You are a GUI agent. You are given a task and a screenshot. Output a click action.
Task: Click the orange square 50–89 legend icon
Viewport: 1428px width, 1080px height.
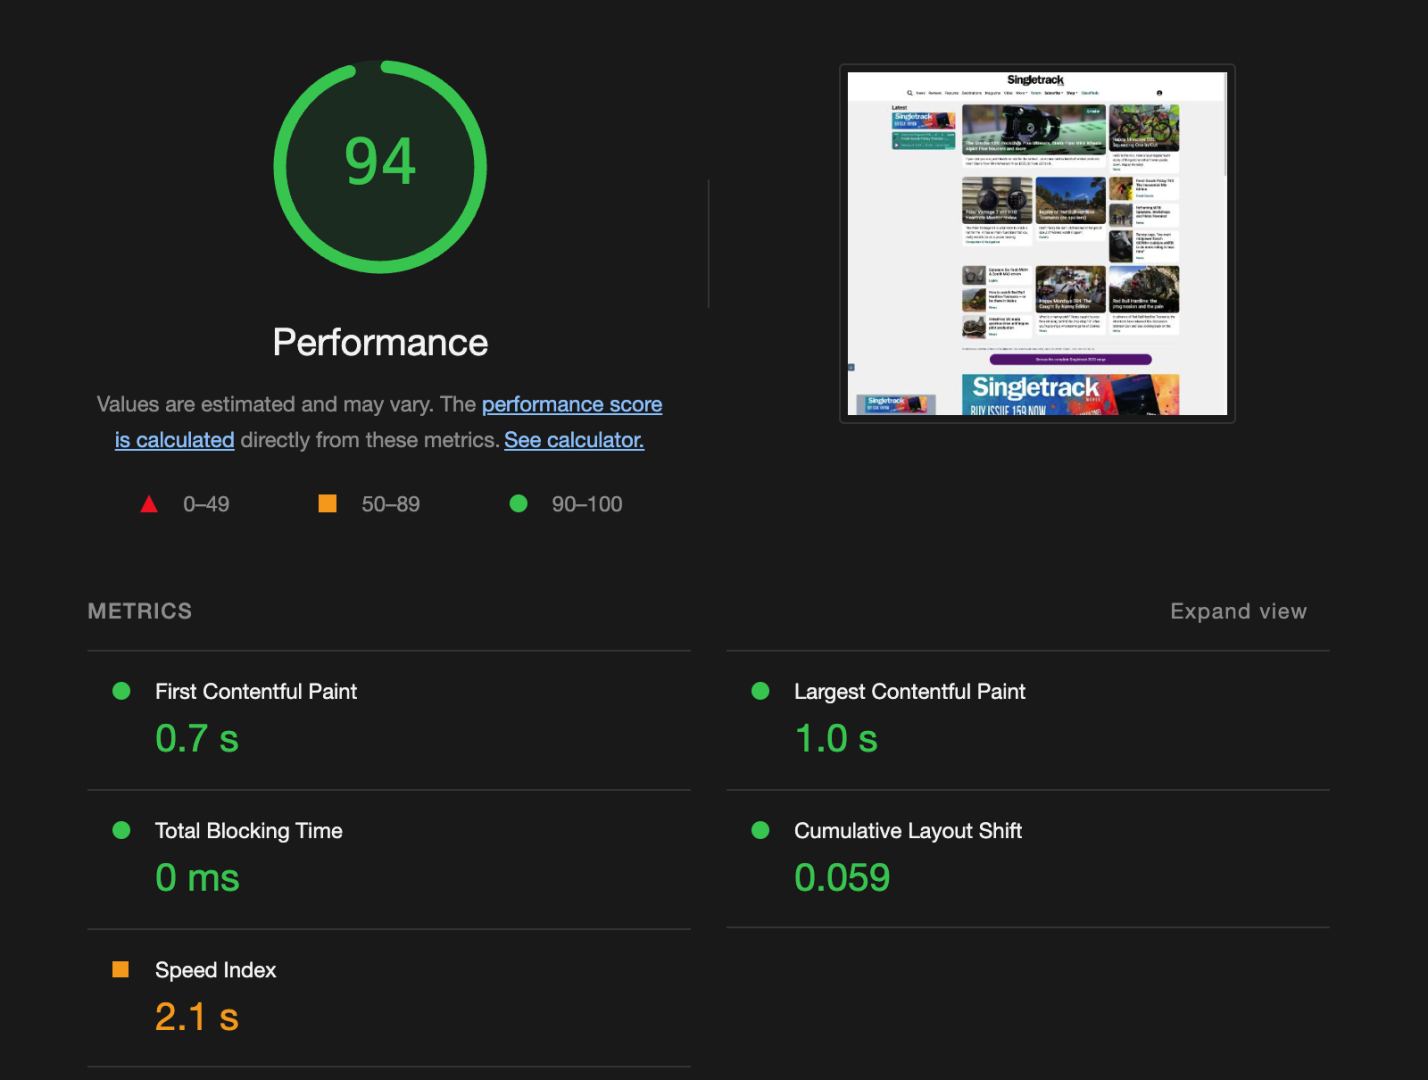coord(327,504)
